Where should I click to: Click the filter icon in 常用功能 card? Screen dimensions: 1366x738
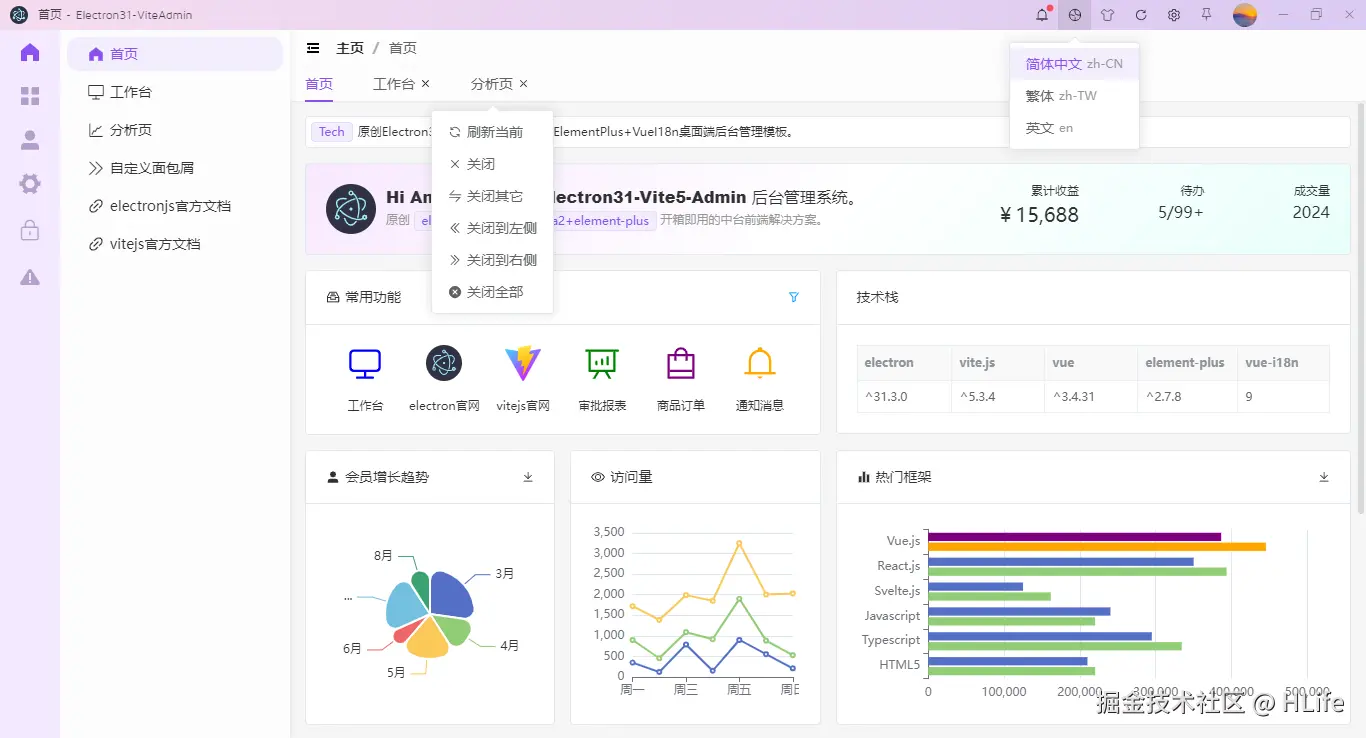[794, 297]
